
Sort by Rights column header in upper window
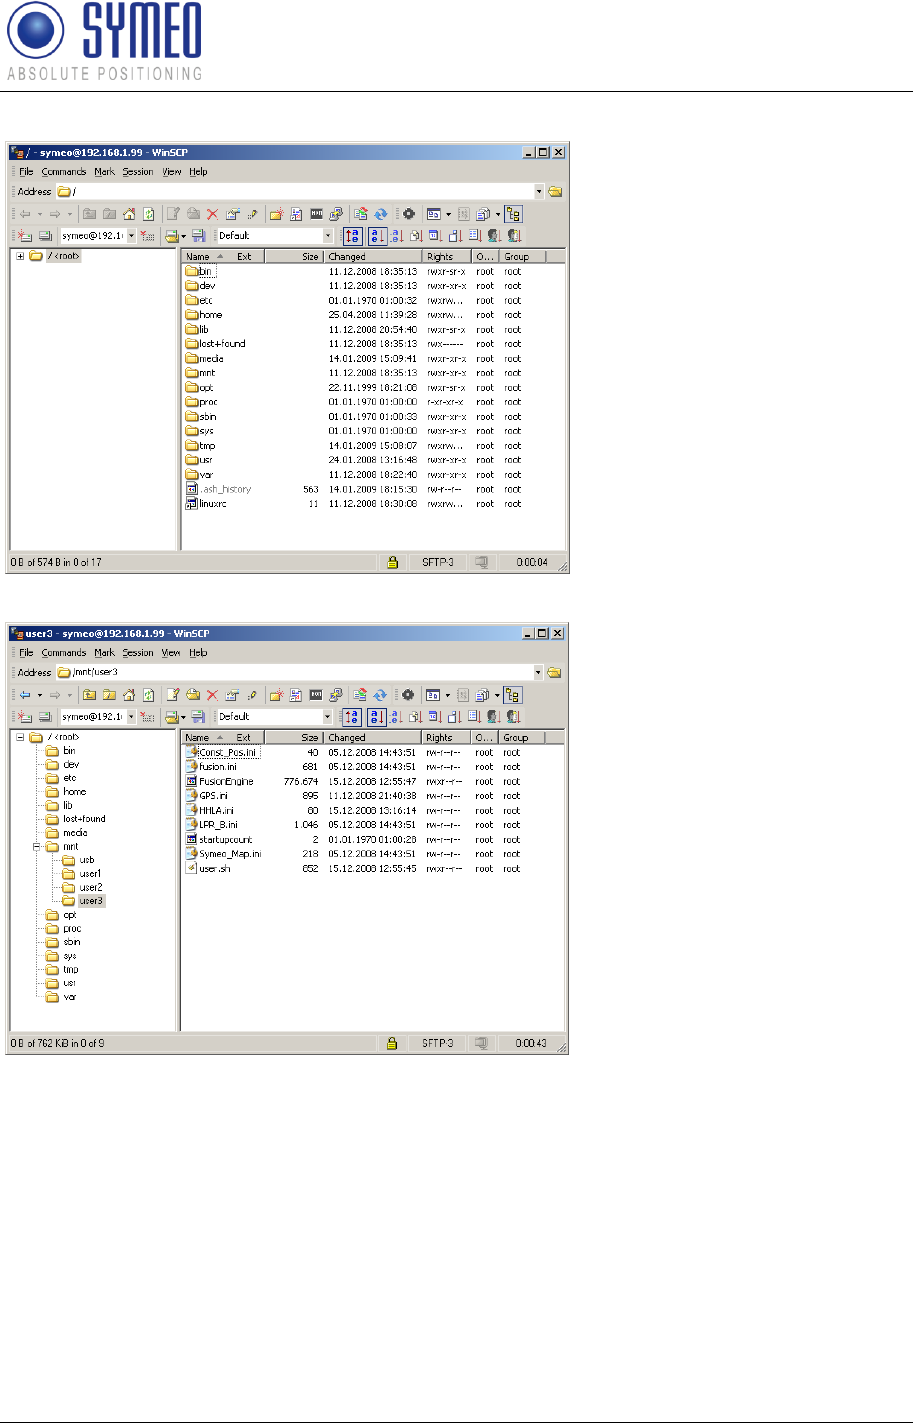(x=447, y=257)
